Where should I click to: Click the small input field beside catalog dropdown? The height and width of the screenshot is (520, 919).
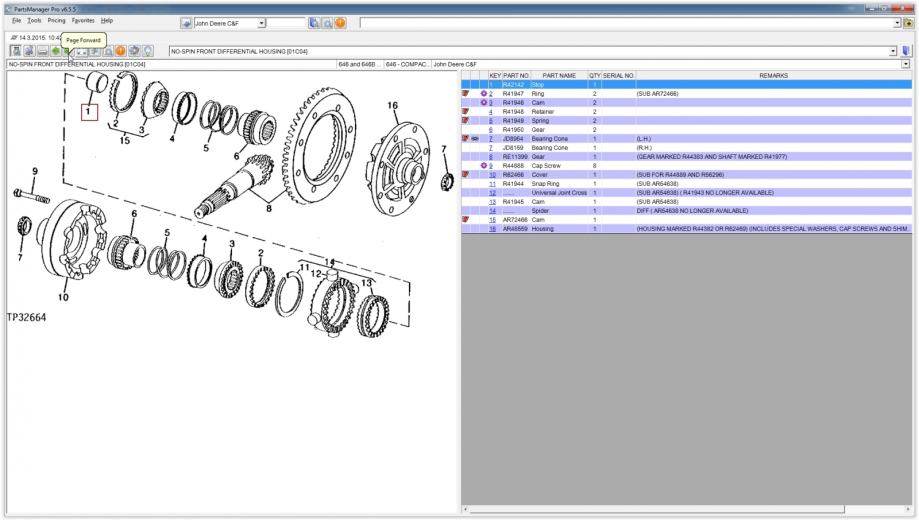pos(287,23)
